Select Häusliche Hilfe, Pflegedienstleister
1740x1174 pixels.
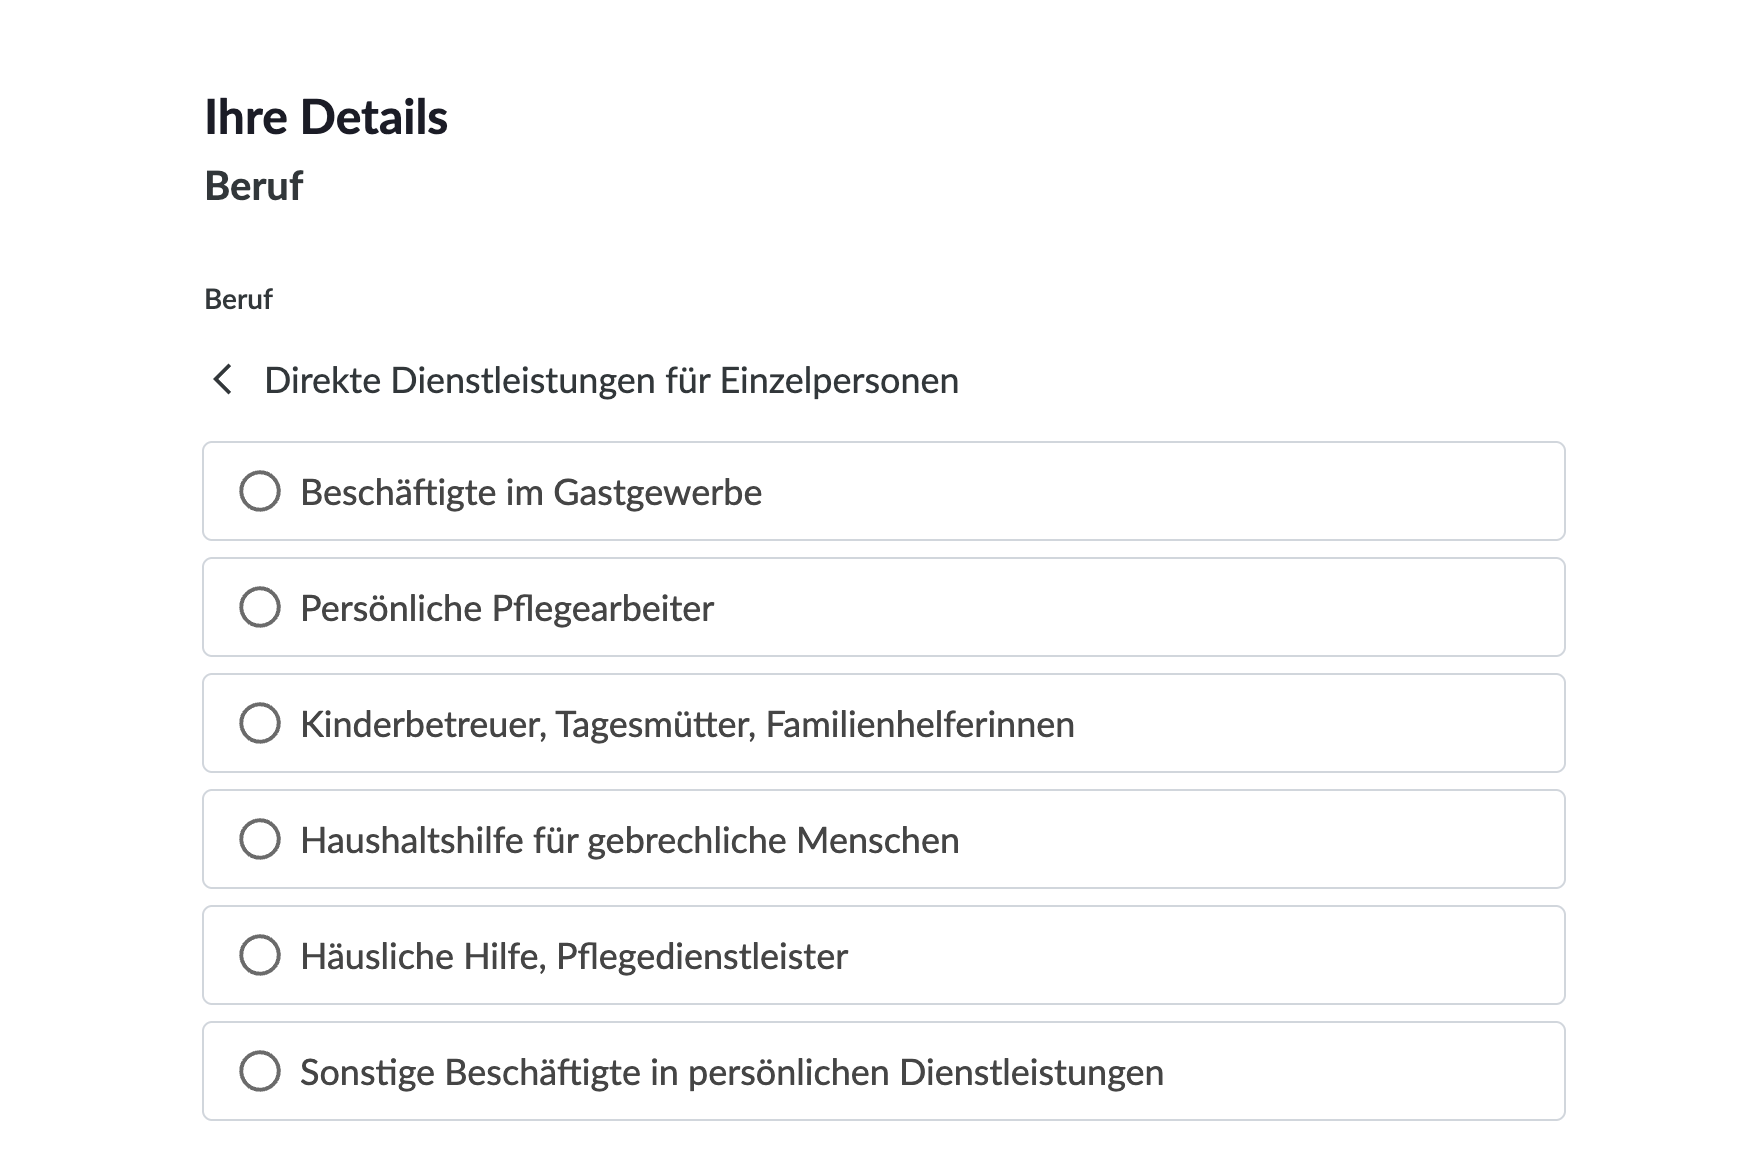tap(259, 955)
